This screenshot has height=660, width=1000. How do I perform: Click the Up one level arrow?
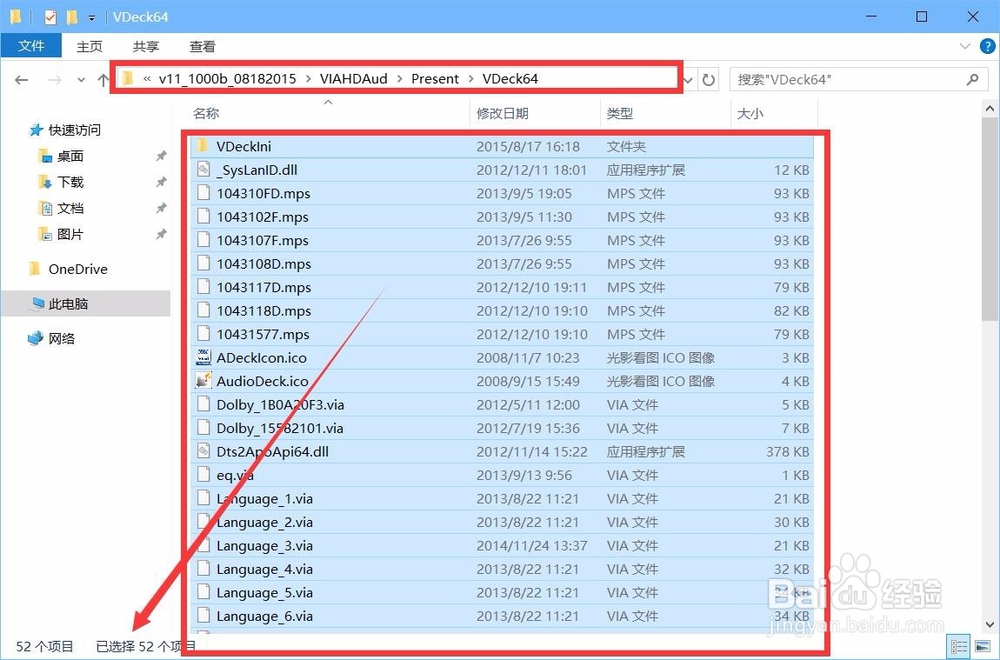pyautogui.click(x=103, y=79)
